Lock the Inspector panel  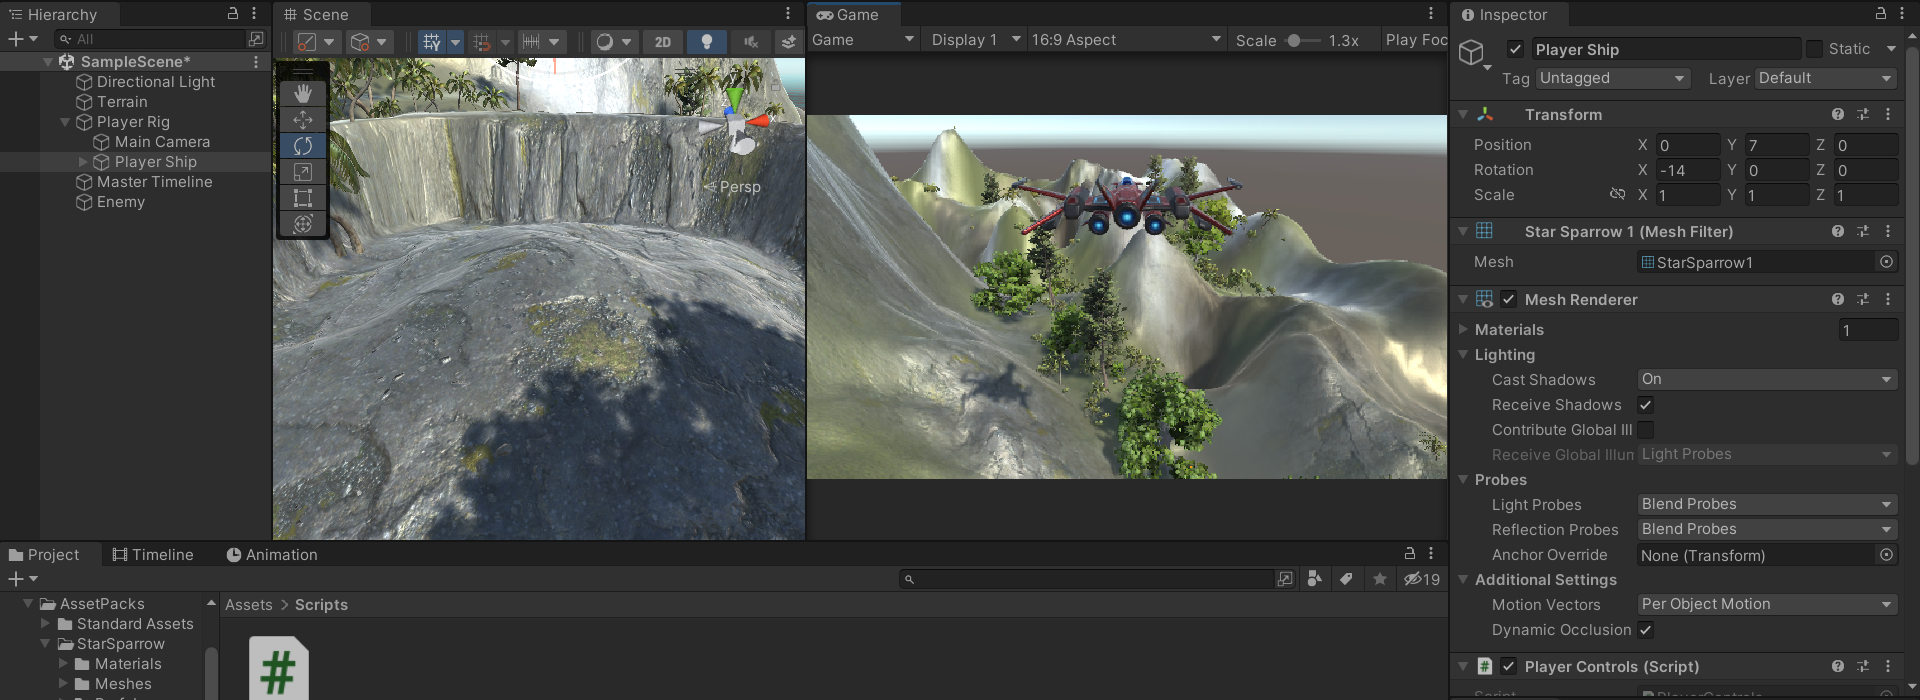[1880, 14]
